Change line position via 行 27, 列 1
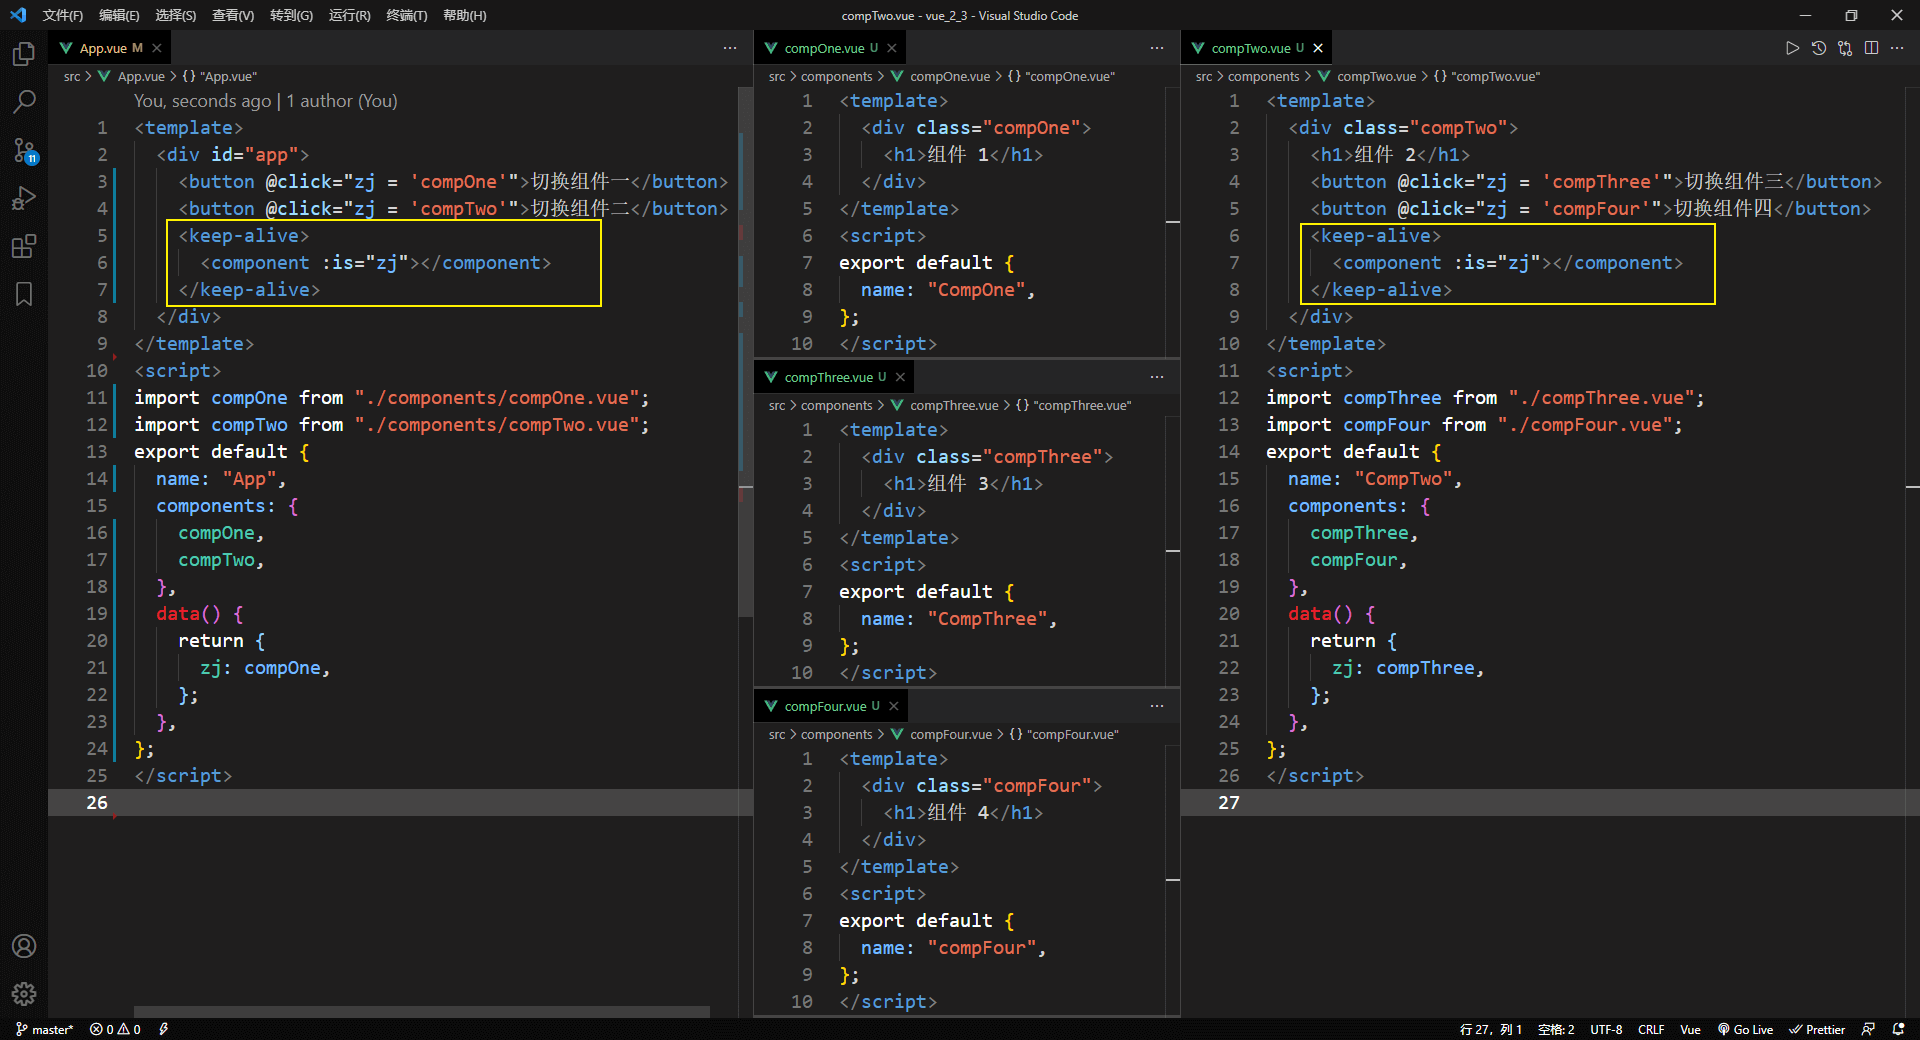This screenshot has width=1920, height=1040. coord(1490,1029)
